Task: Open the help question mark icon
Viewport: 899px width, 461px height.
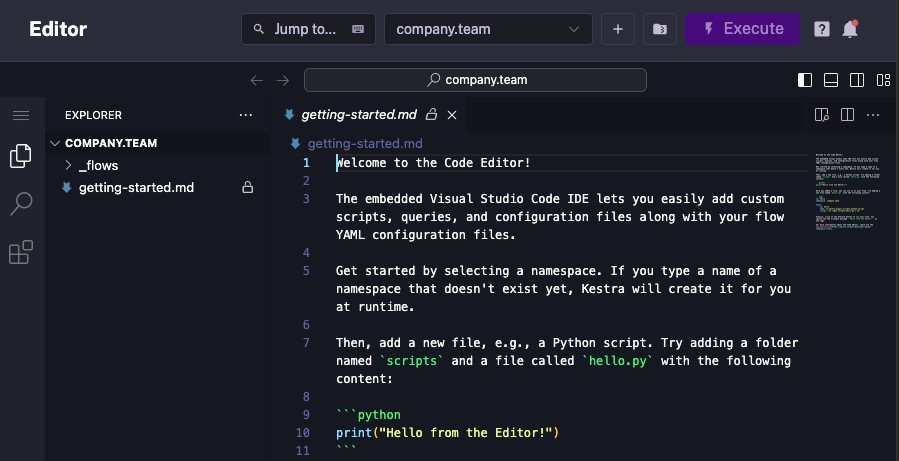Action: pyautogui.click(x=822, y=29)
